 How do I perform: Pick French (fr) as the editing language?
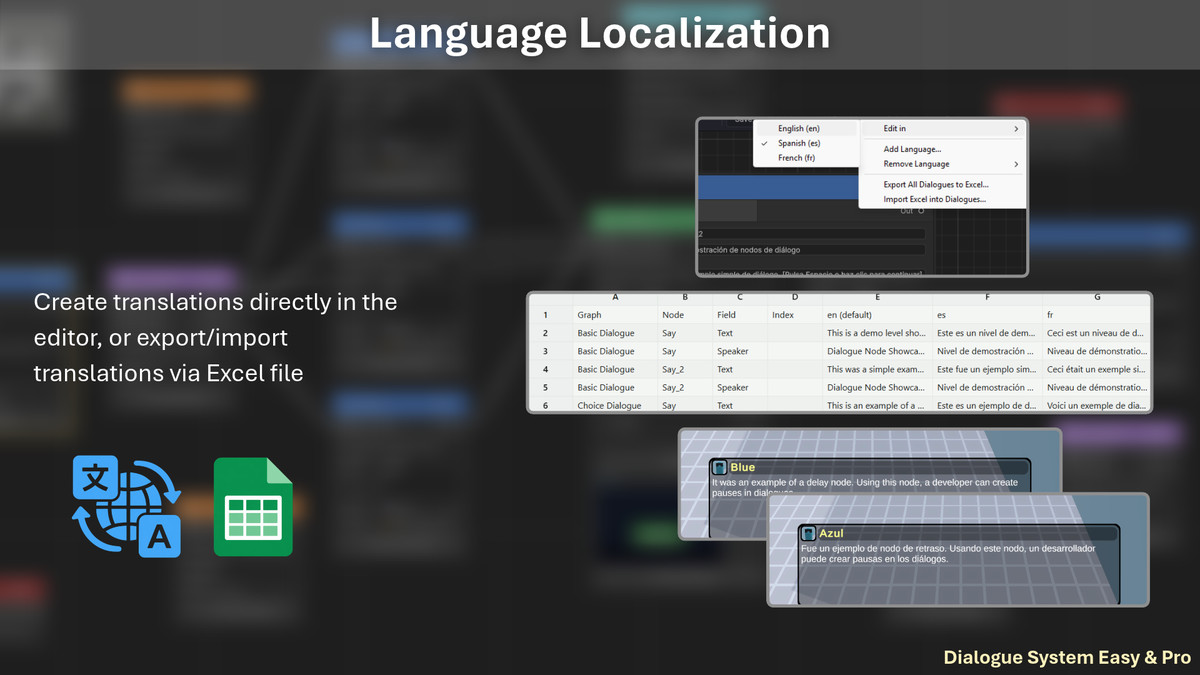[807, 158]
